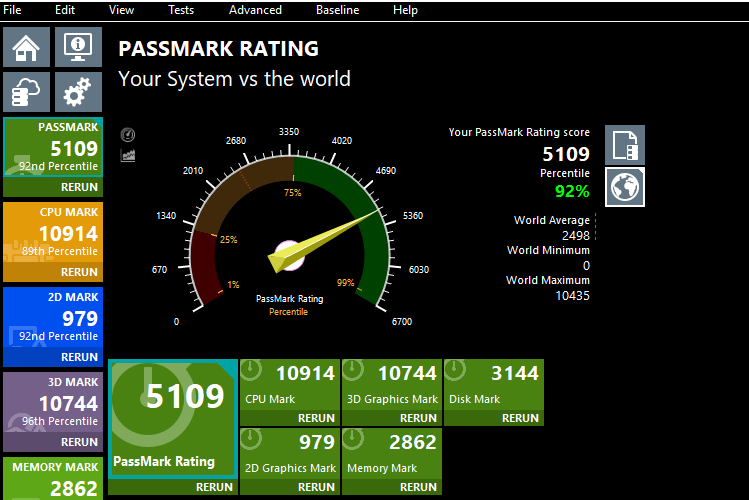Open the Memory Mark 2862 result tile
749x500 pixels.
(x=392, y=454)
